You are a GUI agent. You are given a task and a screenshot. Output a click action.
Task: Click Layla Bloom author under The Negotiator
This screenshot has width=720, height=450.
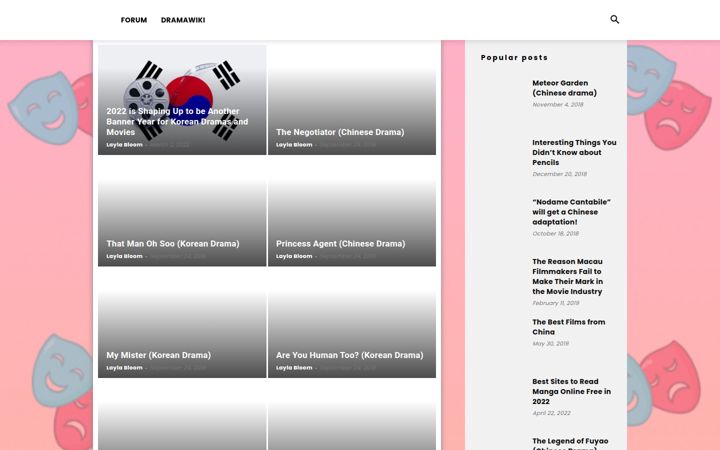tap(294, 145)
